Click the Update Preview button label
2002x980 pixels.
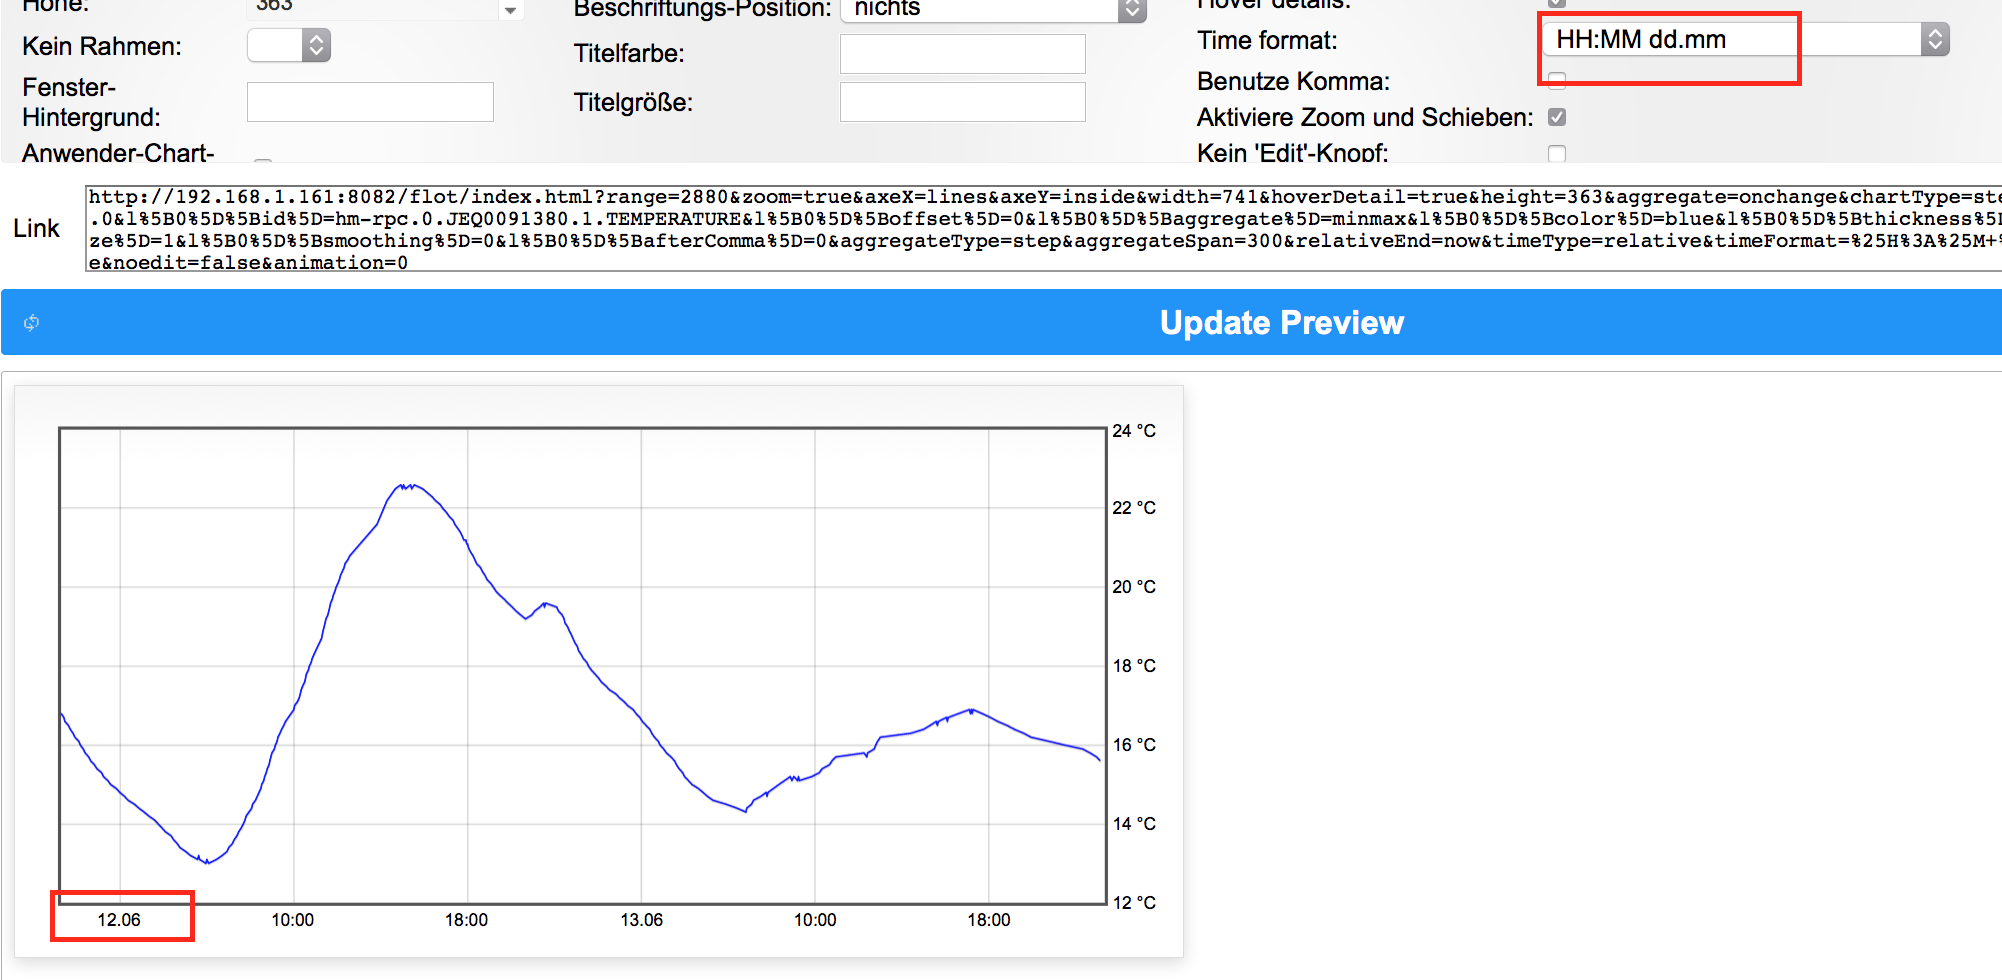[x=1281, y=322]
